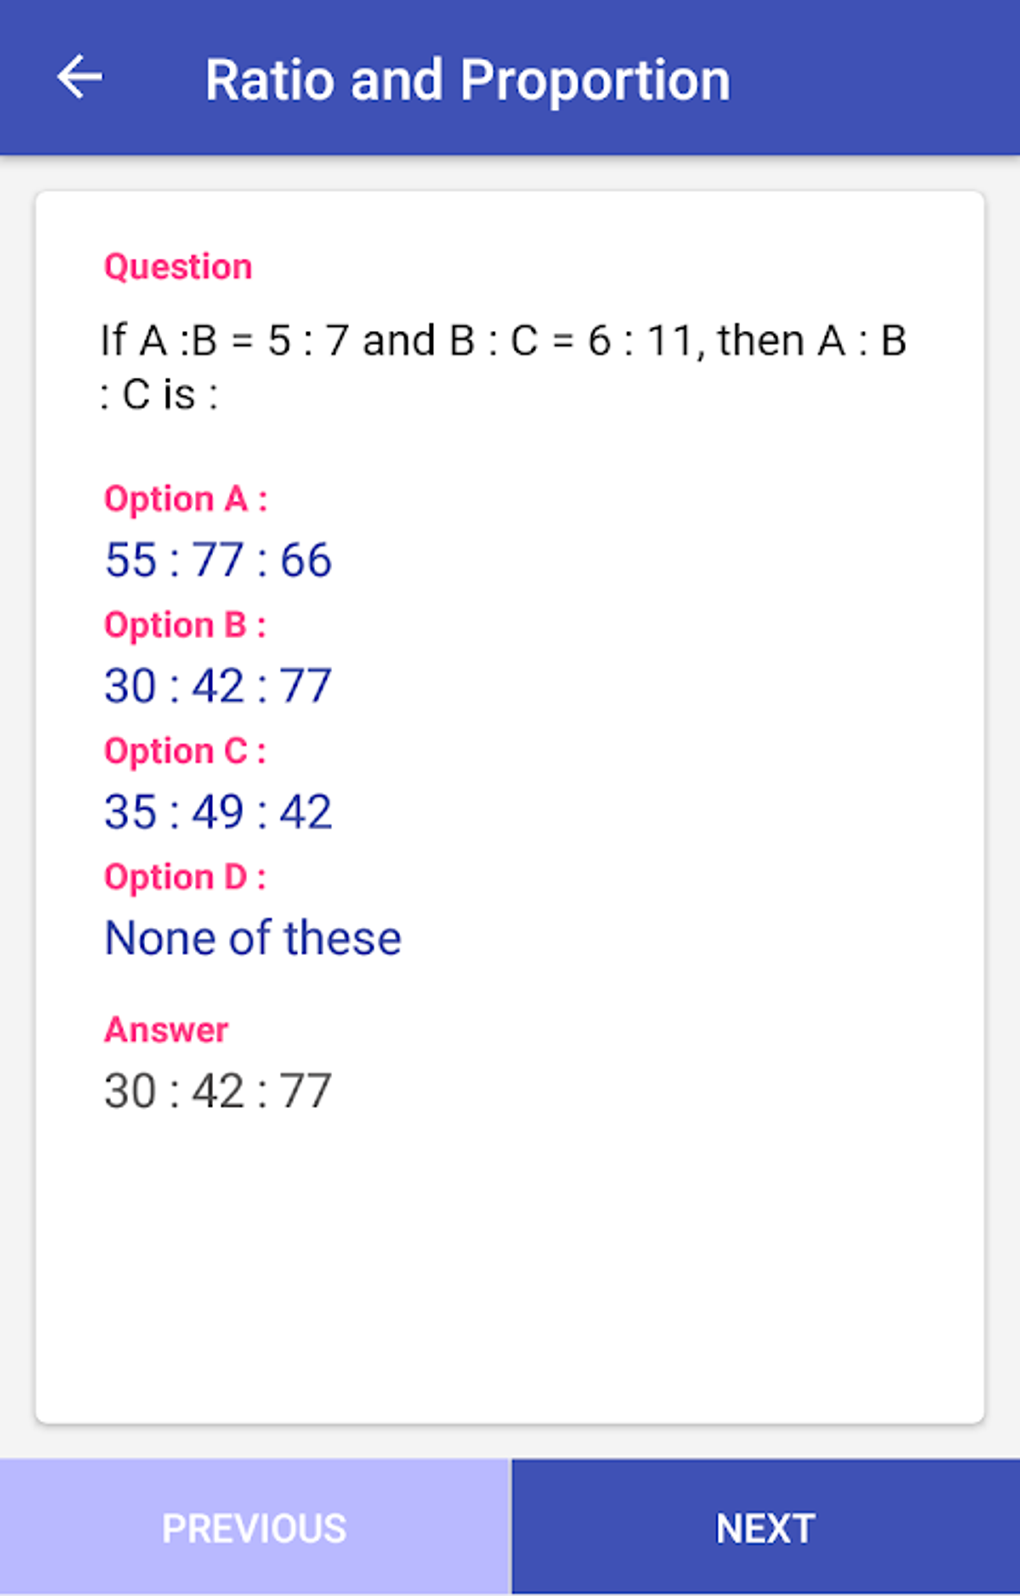Select answer option '35 : 49 : 42'
This screenshot has height=1596, width=1020.
[219, 811]
